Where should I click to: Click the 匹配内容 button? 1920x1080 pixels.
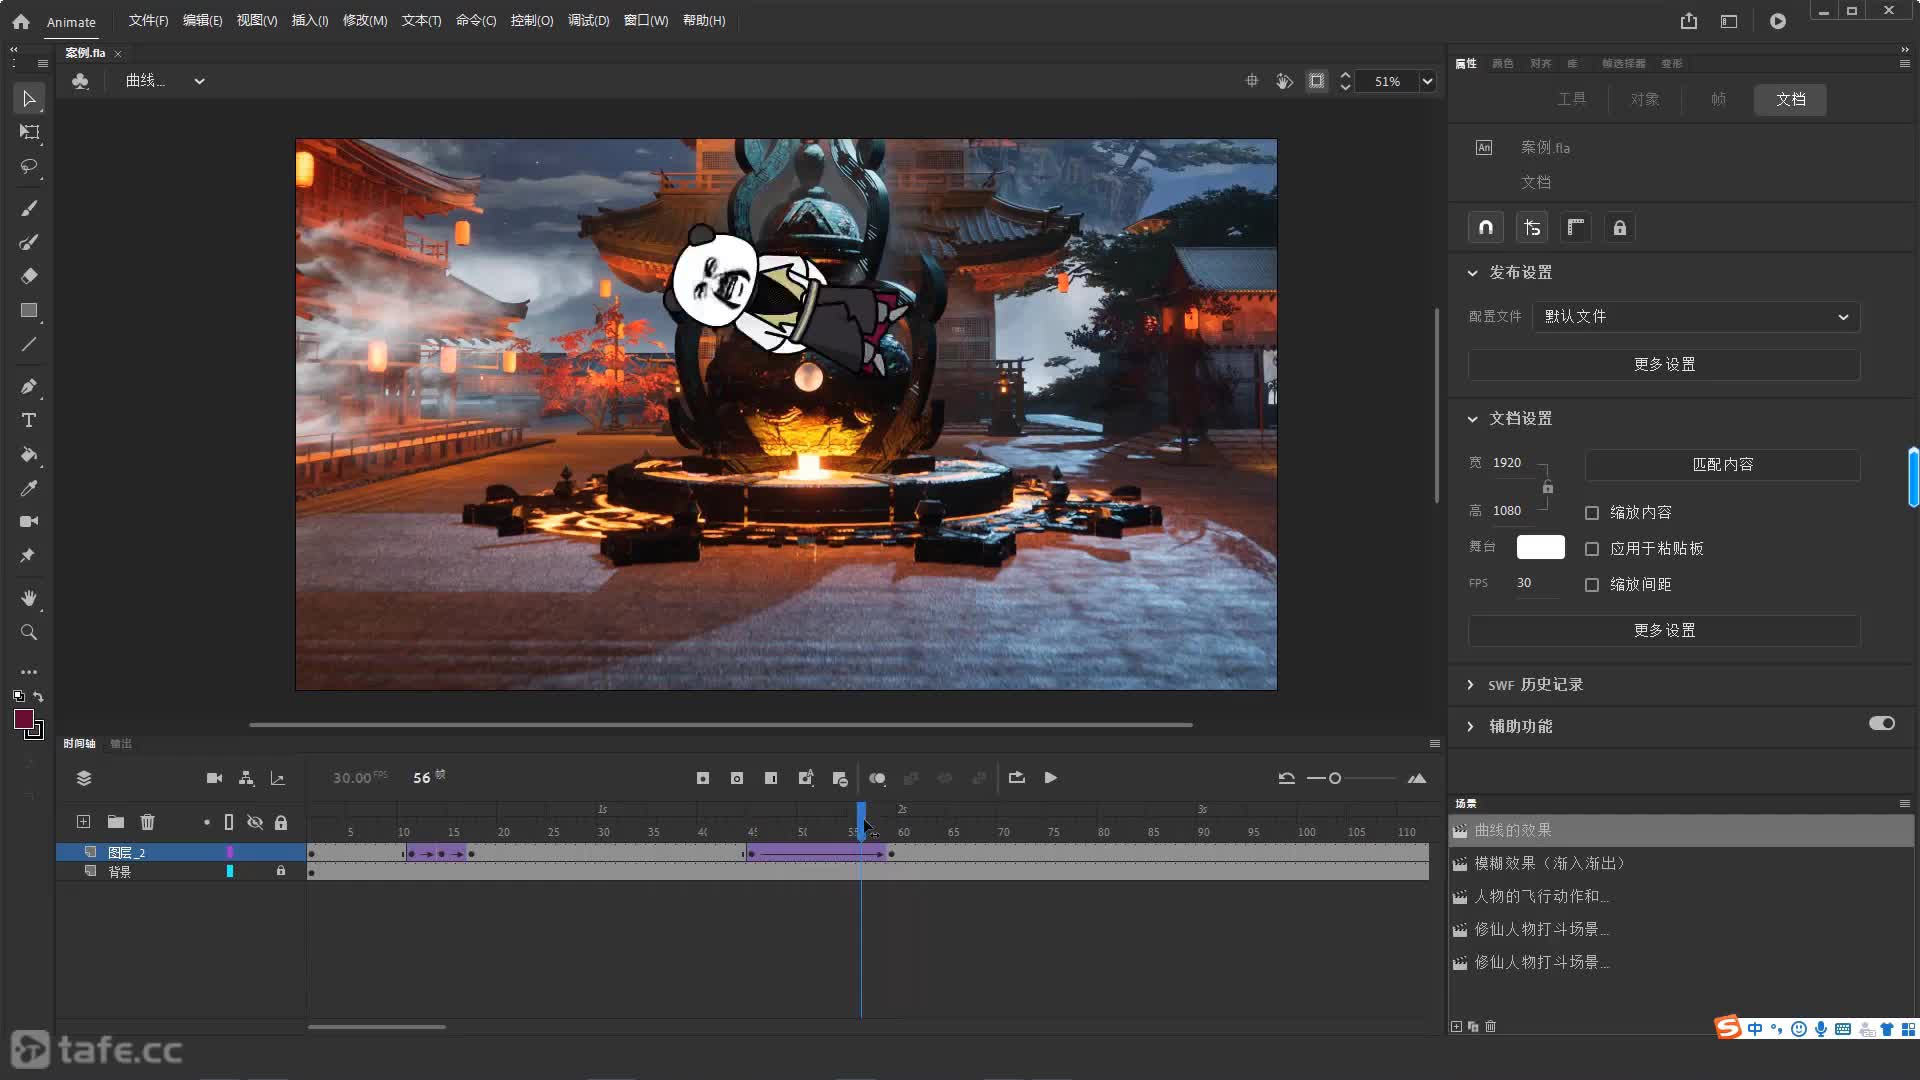tap(1722, 465)
